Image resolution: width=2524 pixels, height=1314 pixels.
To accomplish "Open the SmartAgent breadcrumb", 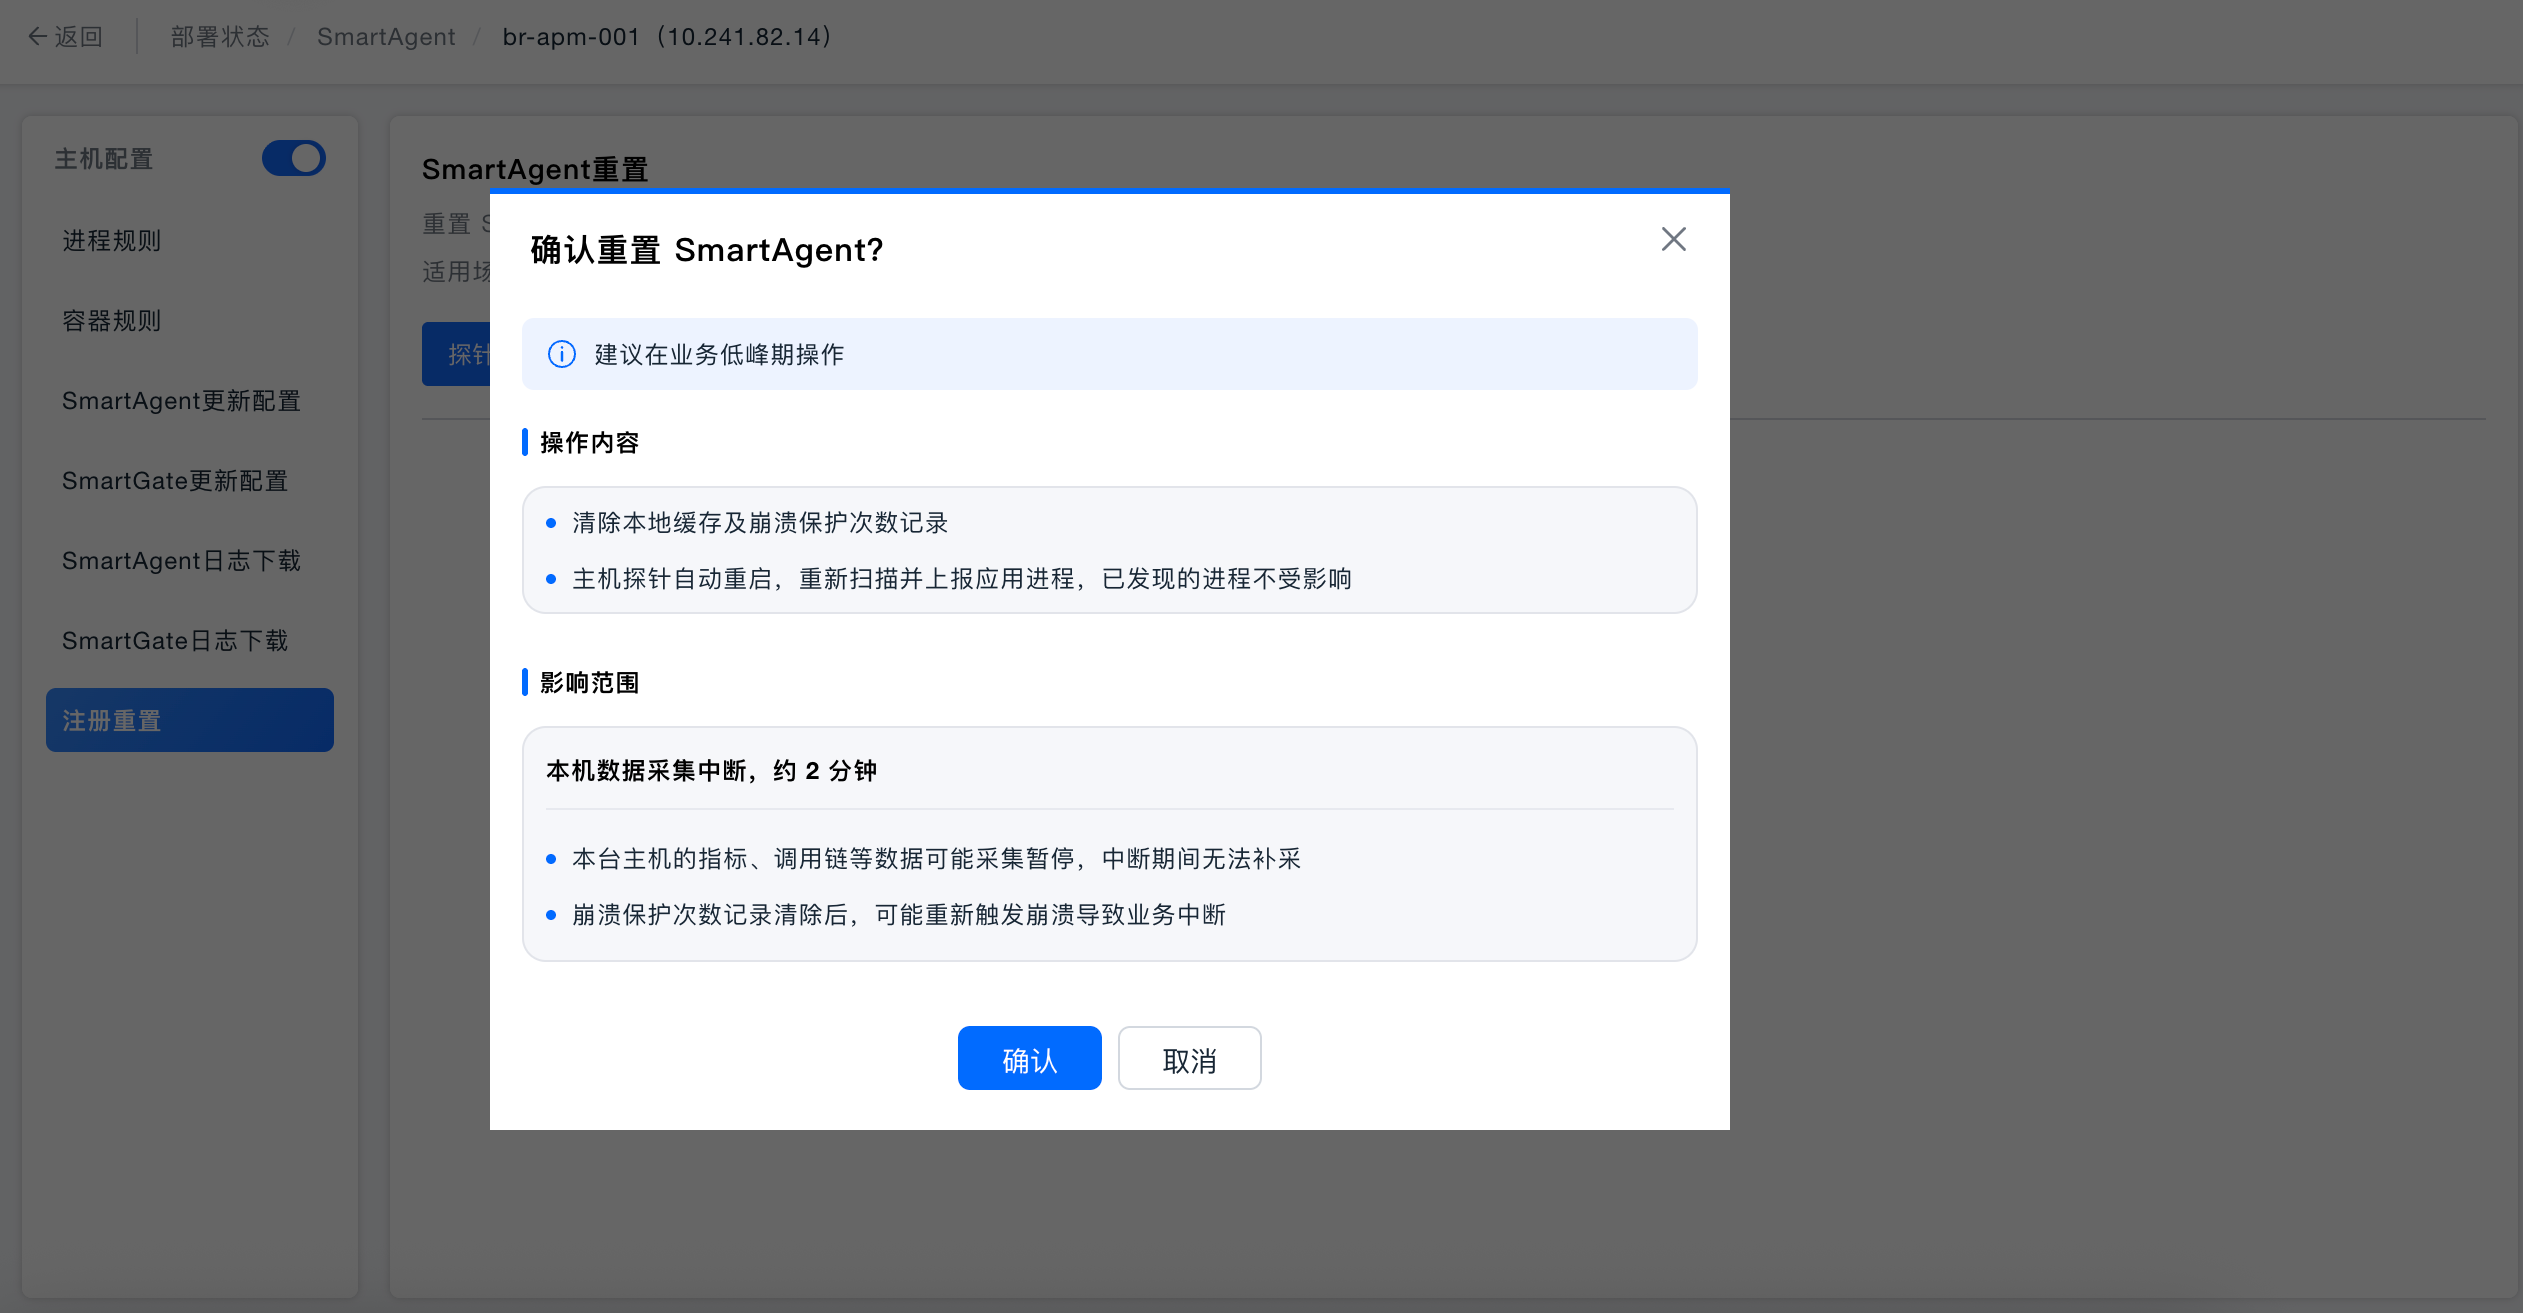I will tap(386, 37).
